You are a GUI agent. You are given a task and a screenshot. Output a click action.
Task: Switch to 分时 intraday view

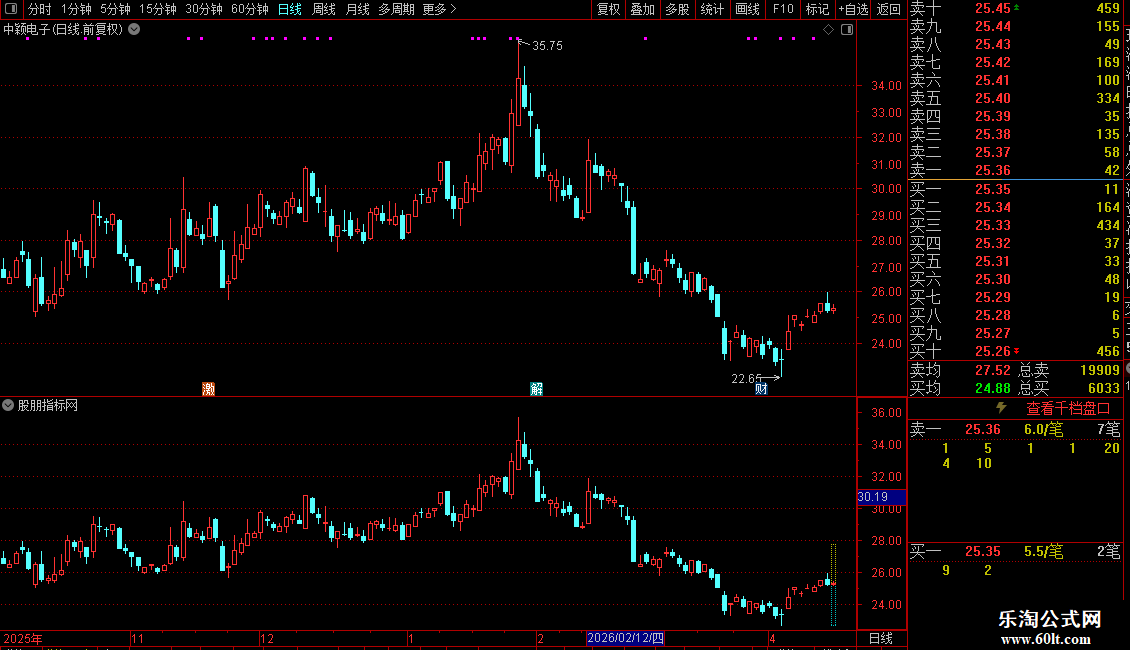(40, 9)
